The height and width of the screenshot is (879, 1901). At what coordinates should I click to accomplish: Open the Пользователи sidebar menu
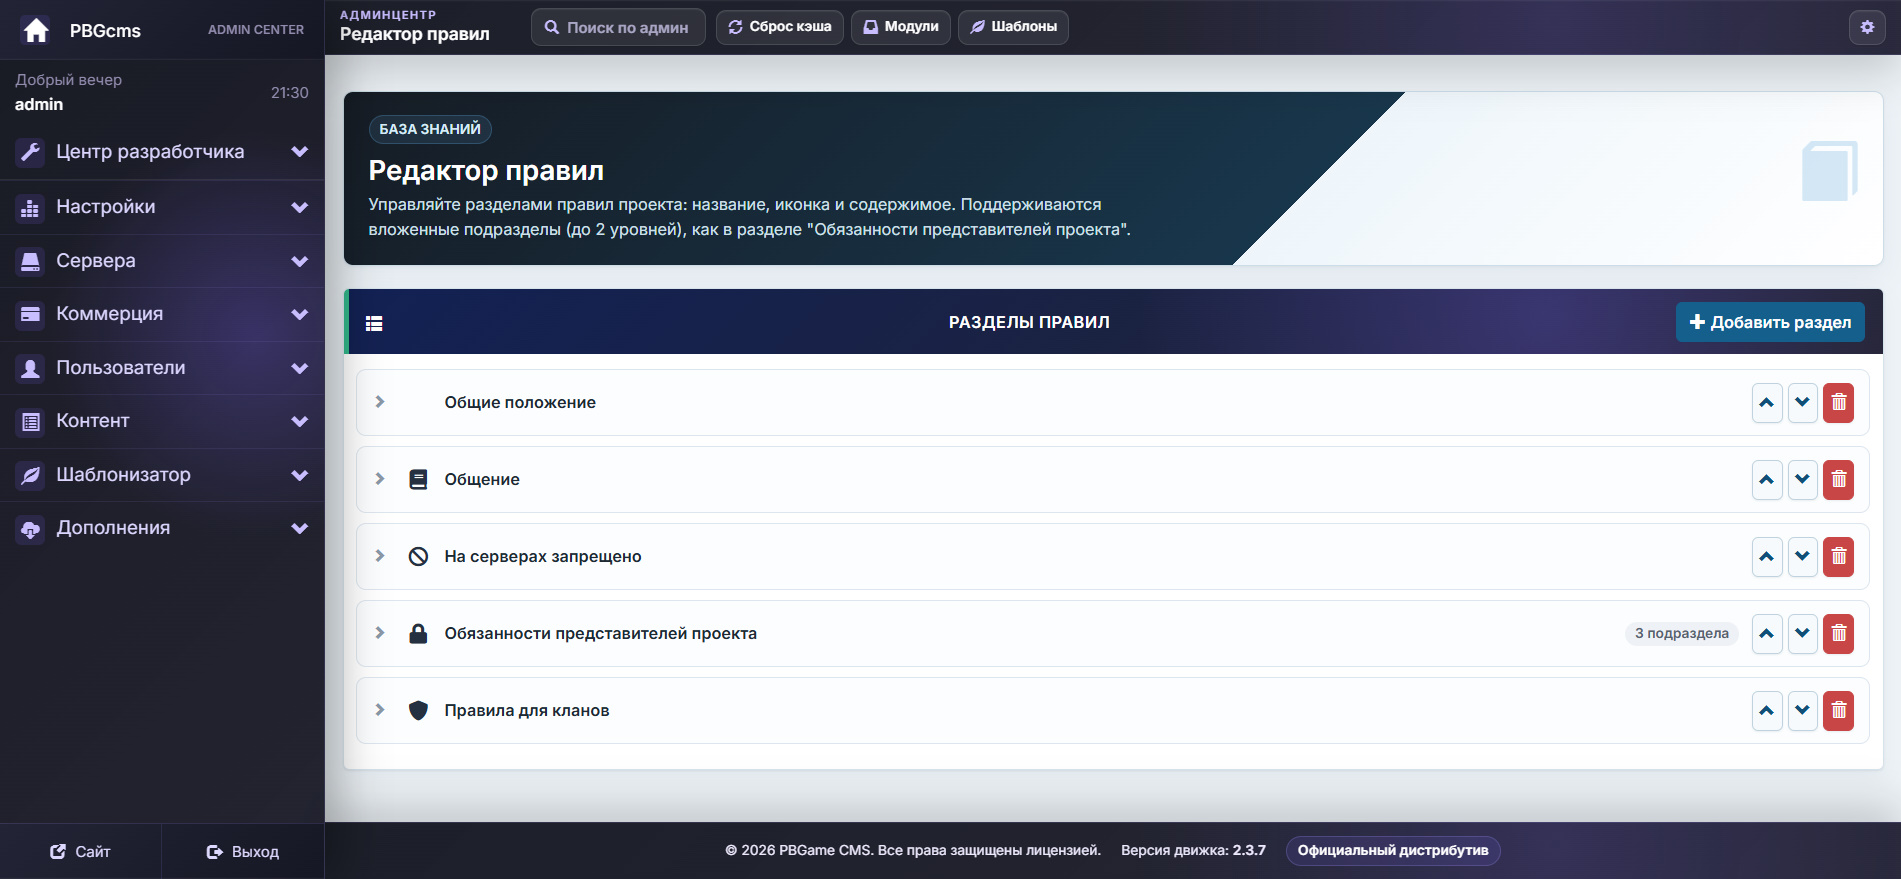point(162,368)
